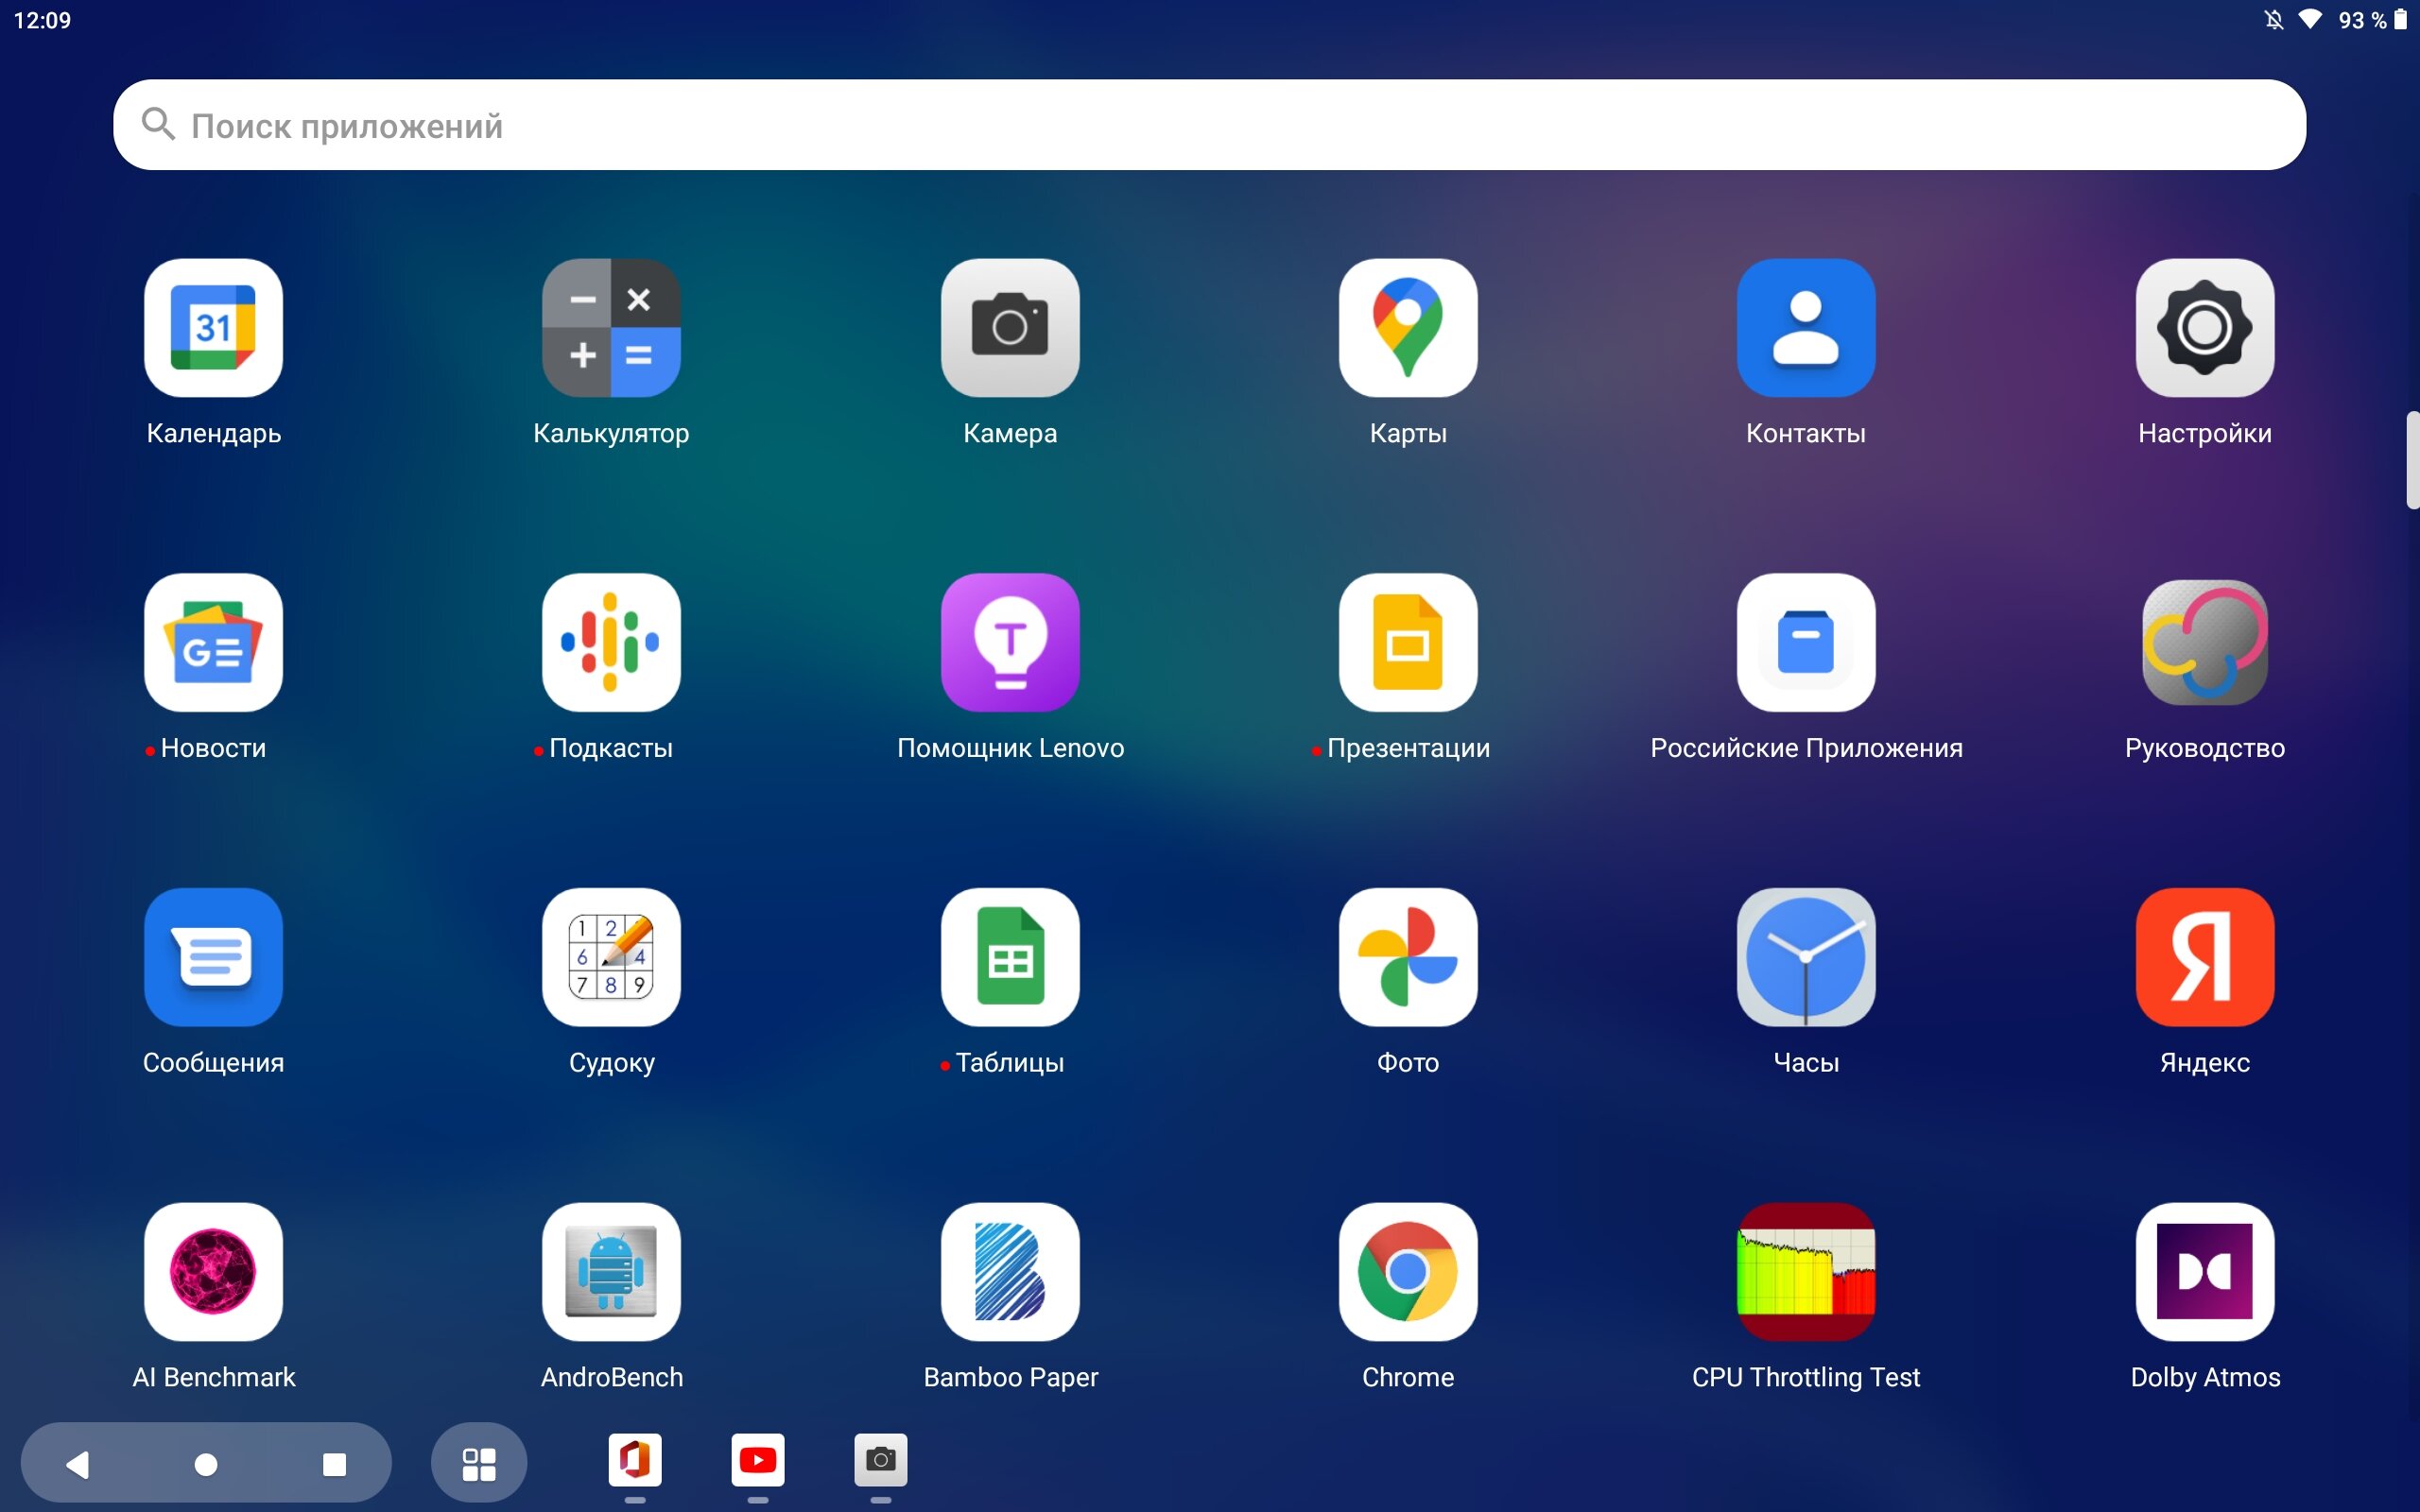Open the Камера app icon in grid
Screen dimensions: 2420x1512
1010,328
